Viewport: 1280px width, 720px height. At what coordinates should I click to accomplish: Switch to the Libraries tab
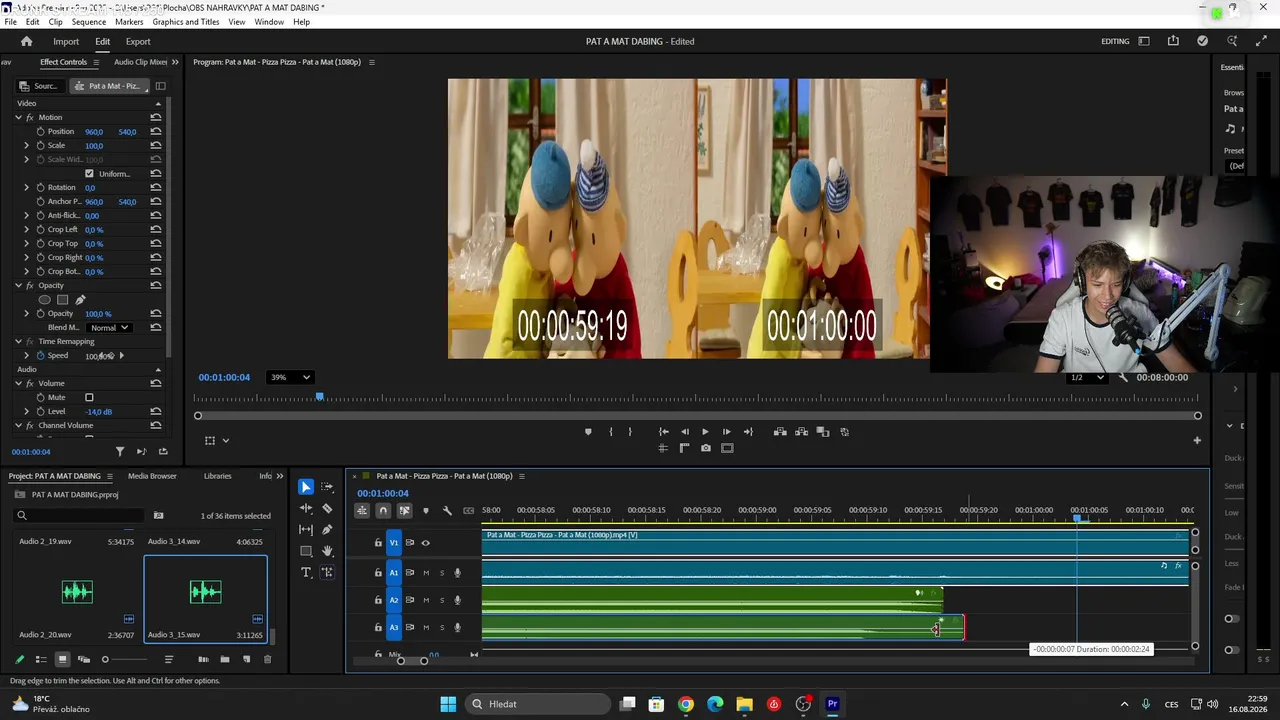click(x=217, y=476)
